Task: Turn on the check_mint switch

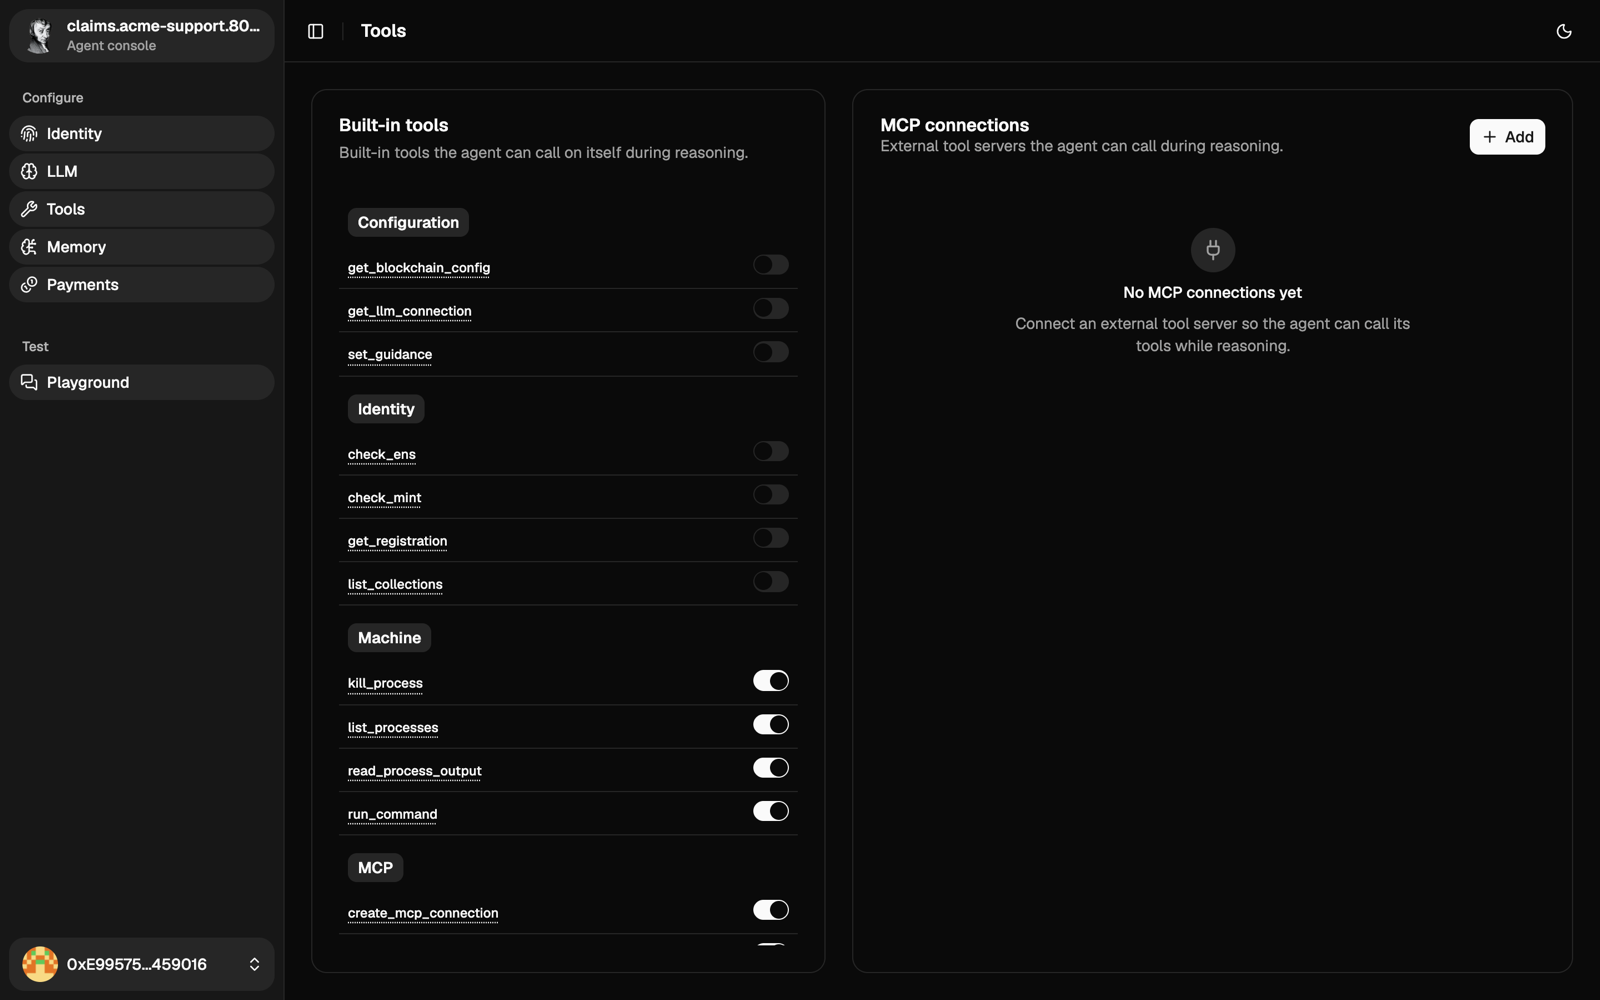Action: 771,495
